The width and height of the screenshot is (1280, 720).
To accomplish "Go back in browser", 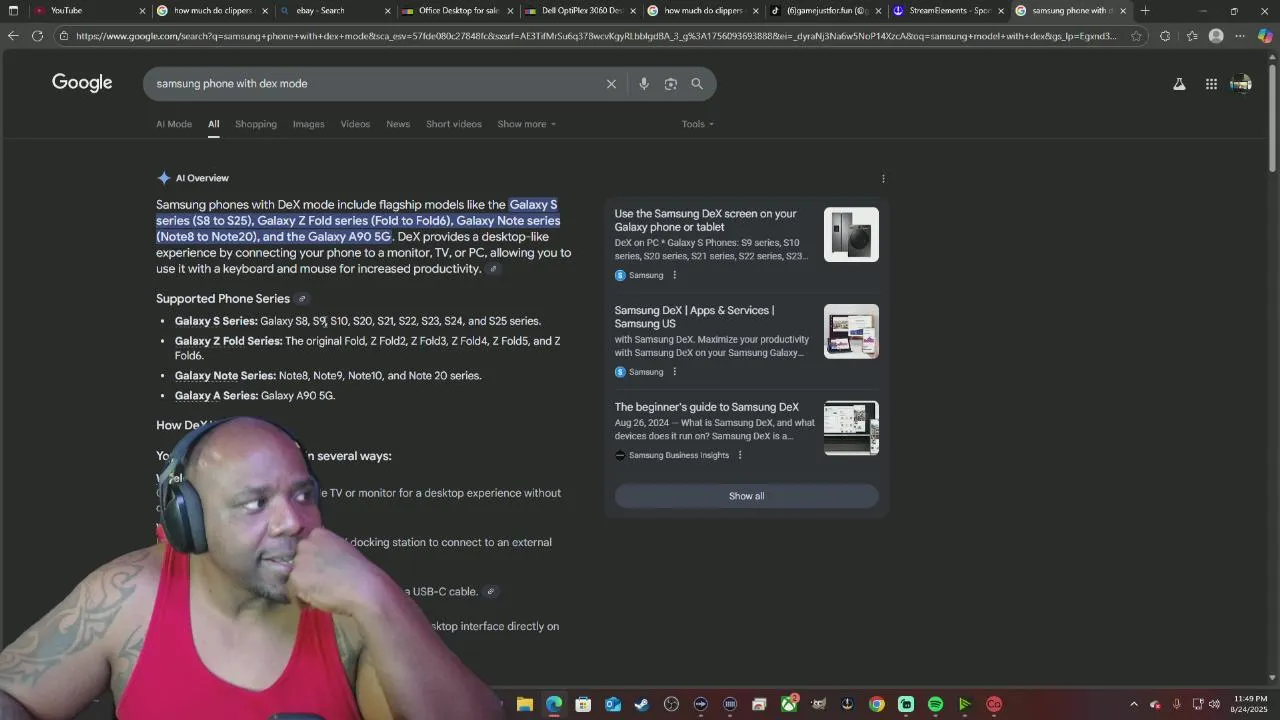I will click(x=13, y=36).
